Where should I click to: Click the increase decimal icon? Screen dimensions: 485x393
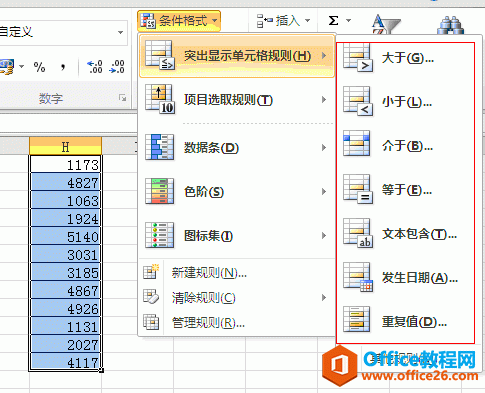click(94, 67)
